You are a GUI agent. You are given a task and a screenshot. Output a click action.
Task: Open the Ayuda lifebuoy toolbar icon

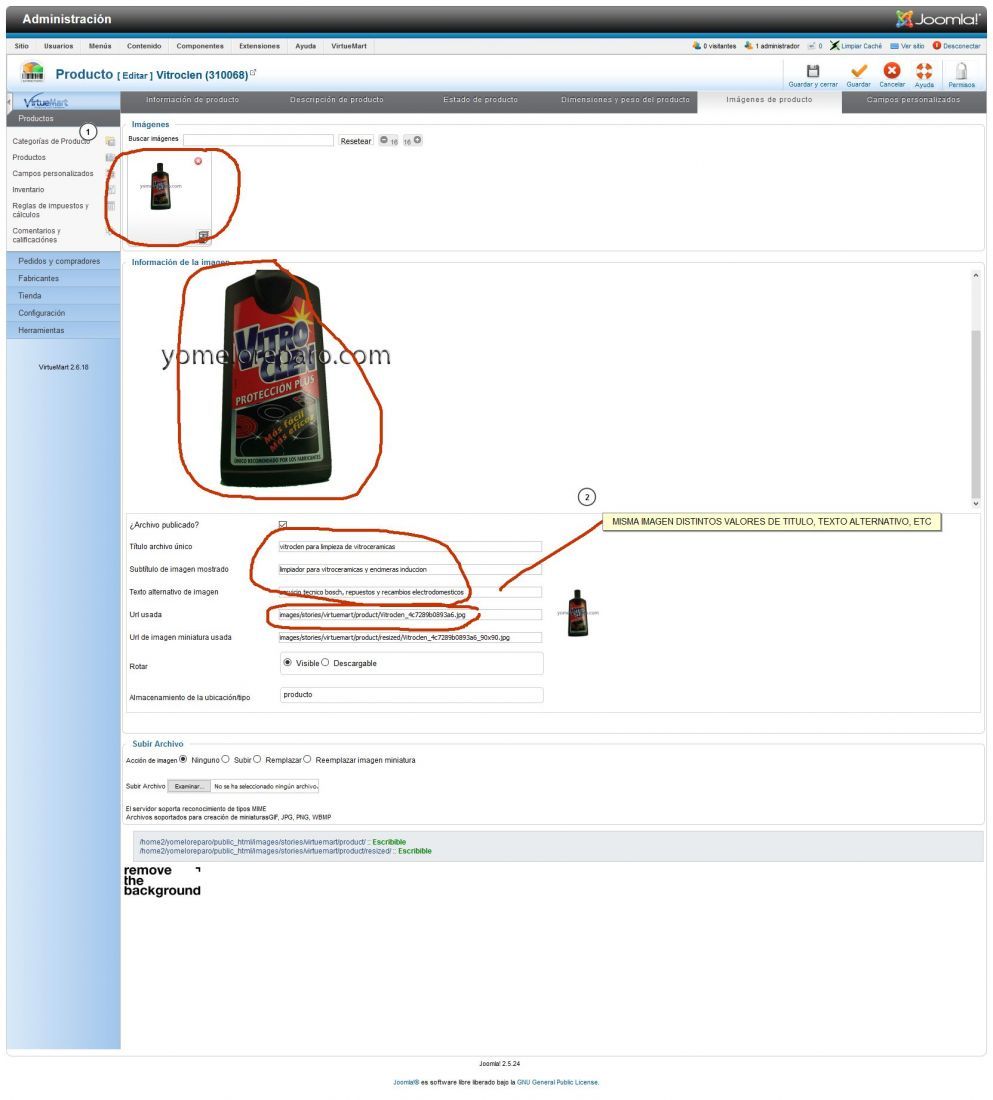[924, 70]
